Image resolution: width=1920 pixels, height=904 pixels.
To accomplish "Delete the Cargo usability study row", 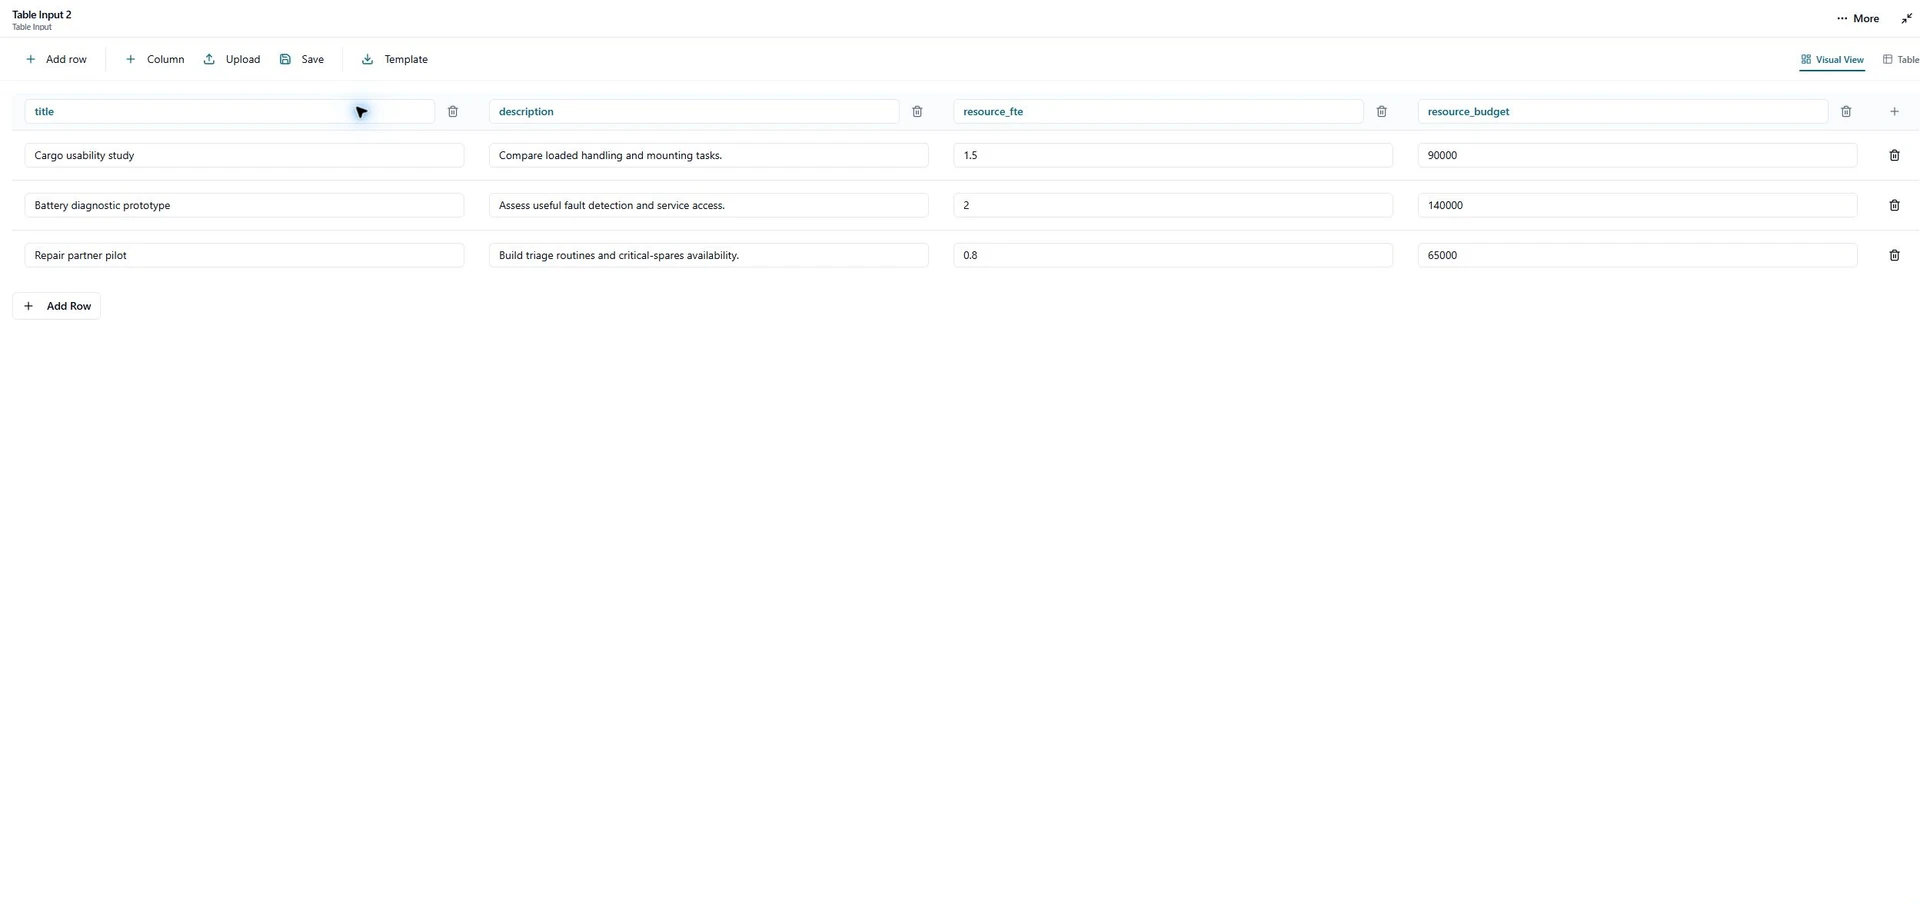I will point(1894,156).
